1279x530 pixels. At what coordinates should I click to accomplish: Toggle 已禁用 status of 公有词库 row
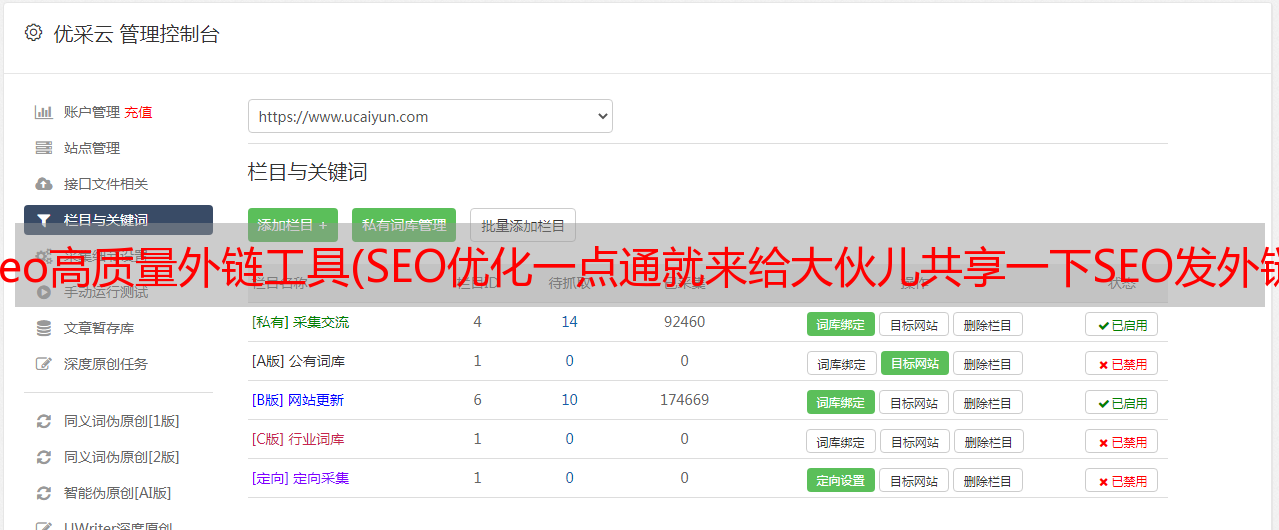(1122, 363)
